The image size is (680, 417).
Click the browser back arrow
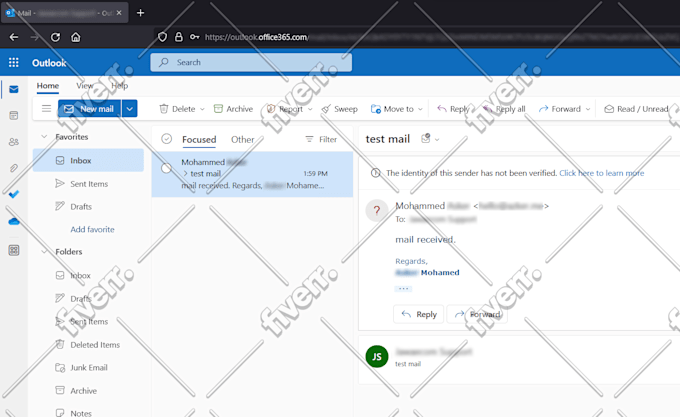[x=14, y=37]
